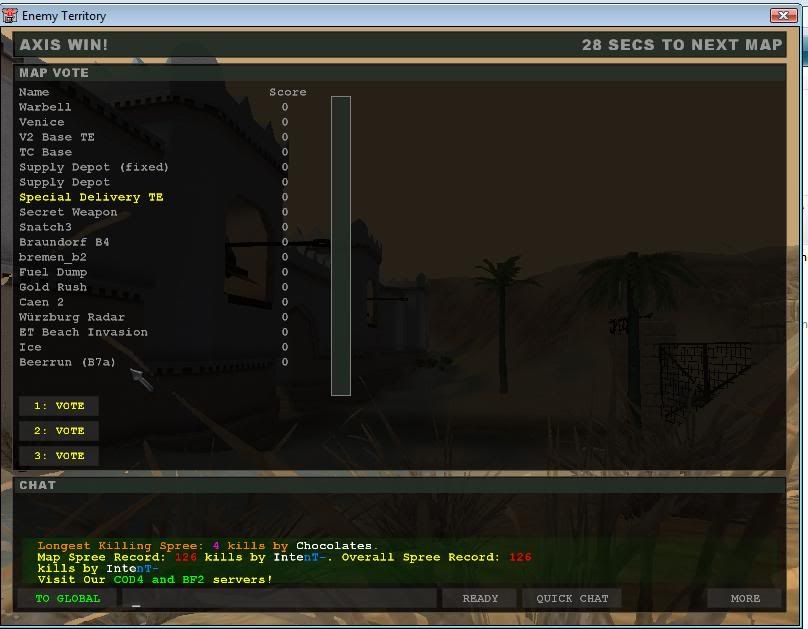Image resolution: width=808 pixels, height=629 pixels.
Task: Click the READY button
Action: click(x=480, y=599)
